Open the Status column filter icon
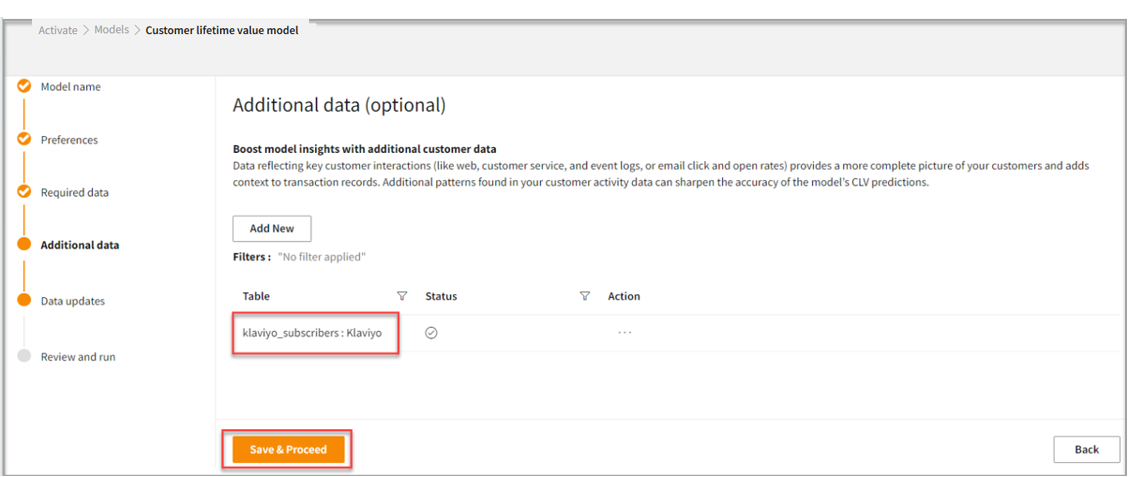Image resolution: width=1129 pixels, height=477 pixels. coord(585,296)
